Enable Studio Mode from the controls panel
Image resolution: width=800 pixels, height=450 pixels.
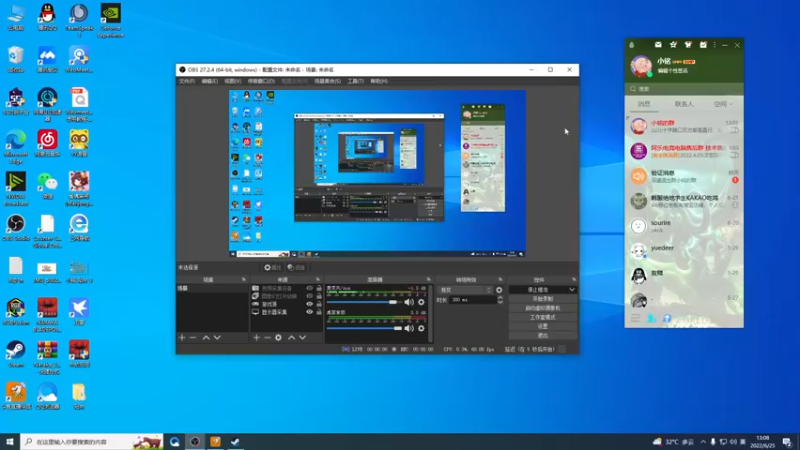[543, 317]
